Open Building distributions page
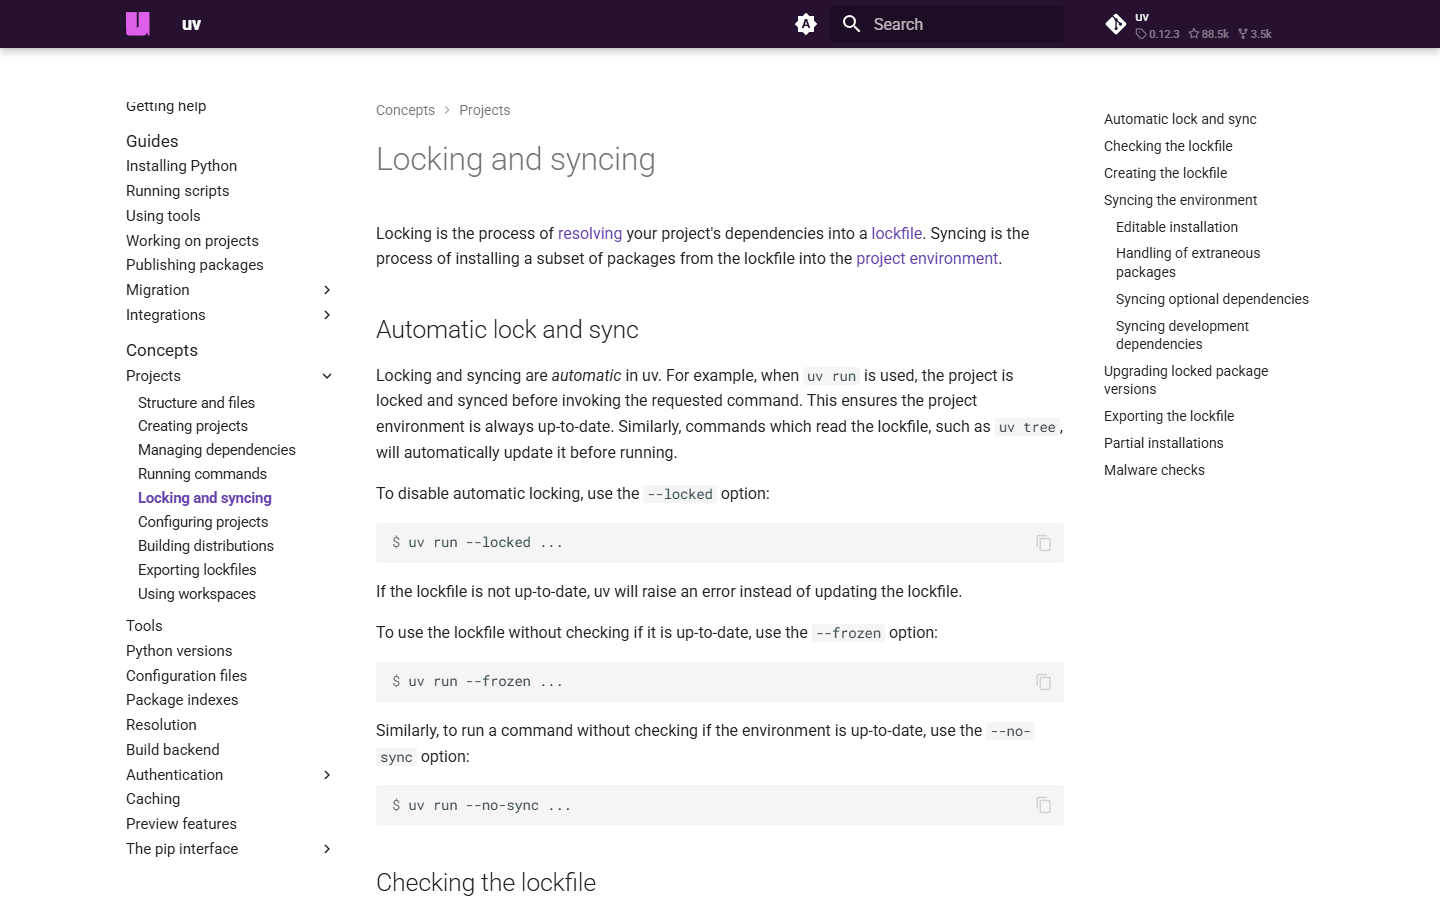Screen dimensions: 1440x900 (x=206, y=546)
